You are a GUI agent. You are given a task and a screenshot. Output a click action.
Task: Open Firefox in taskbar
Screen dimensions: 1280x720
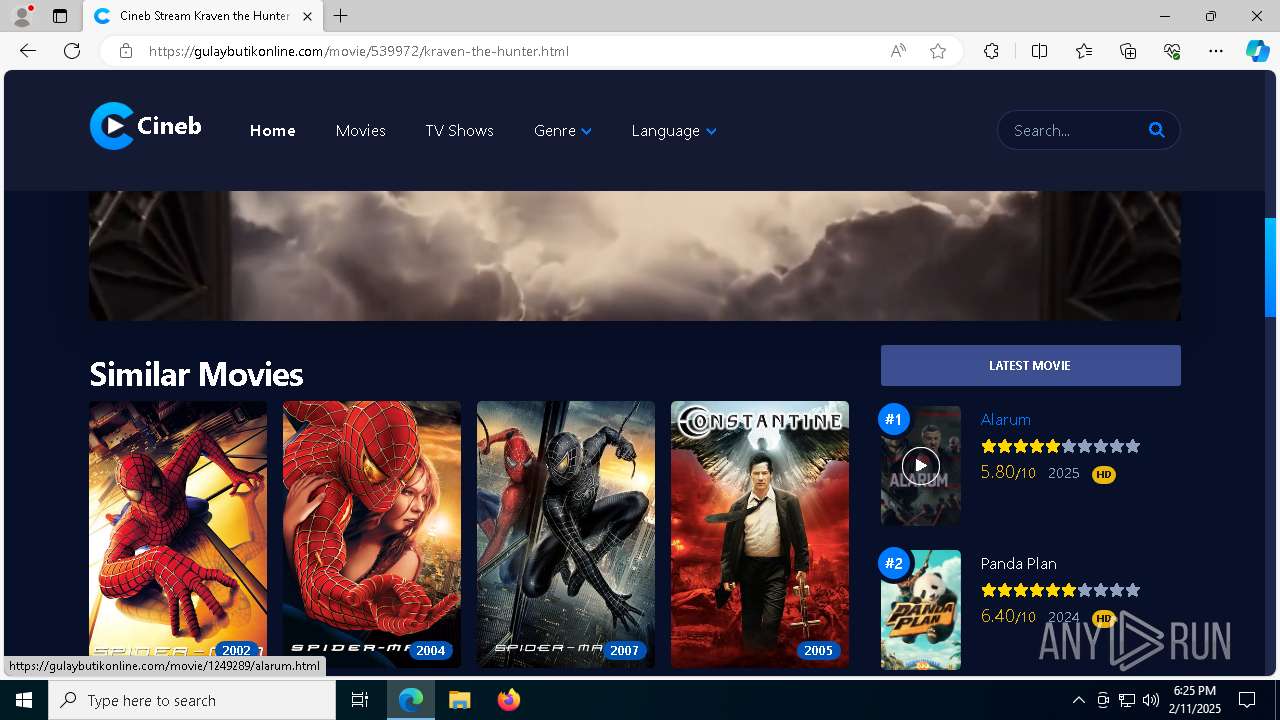point(509,700)
